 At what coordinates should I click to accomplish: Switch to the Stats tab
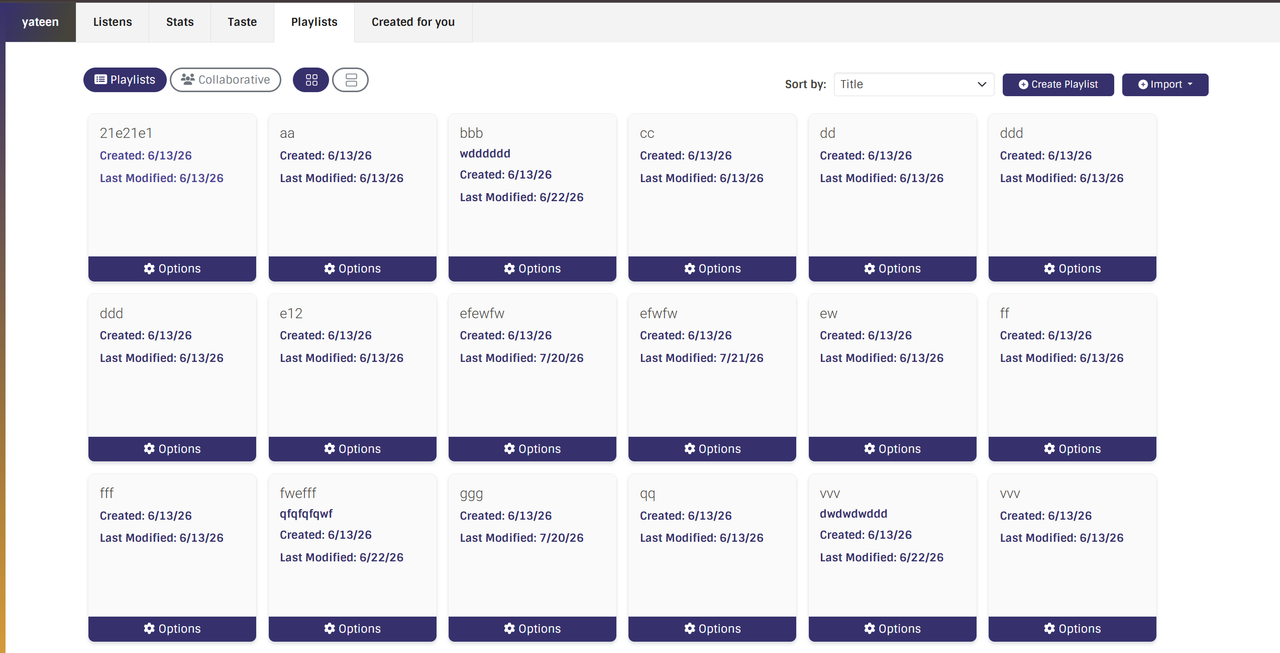(x=180, y=22)
